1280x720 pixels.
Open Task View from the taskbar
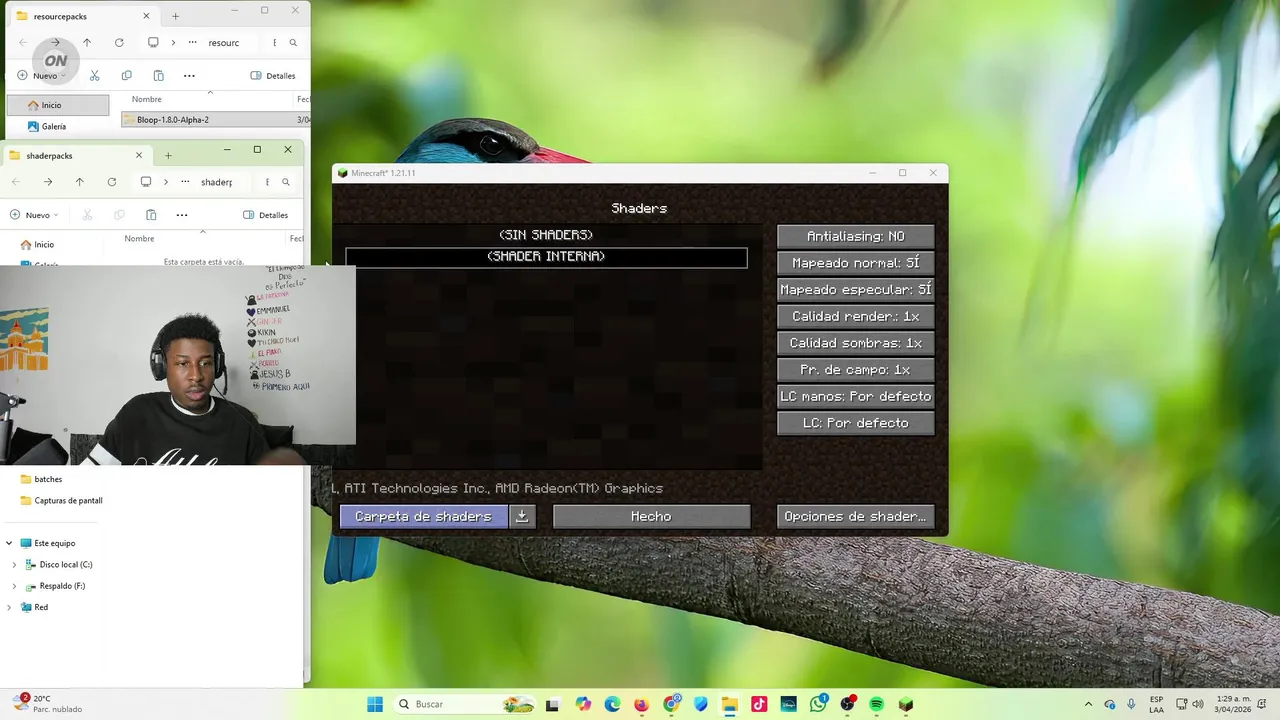coord(552,704)
